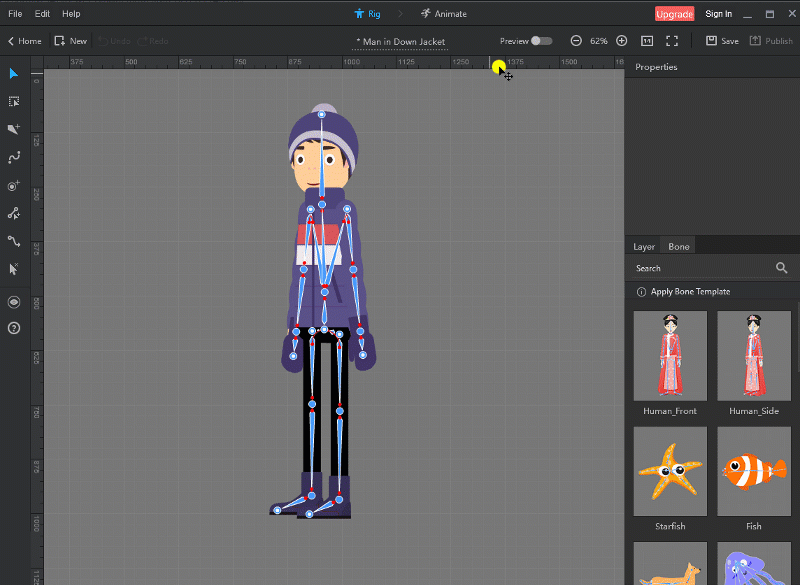Open the Layer tab in right panel
Viewport: 800px width, 585px height.
click(644, 245)
